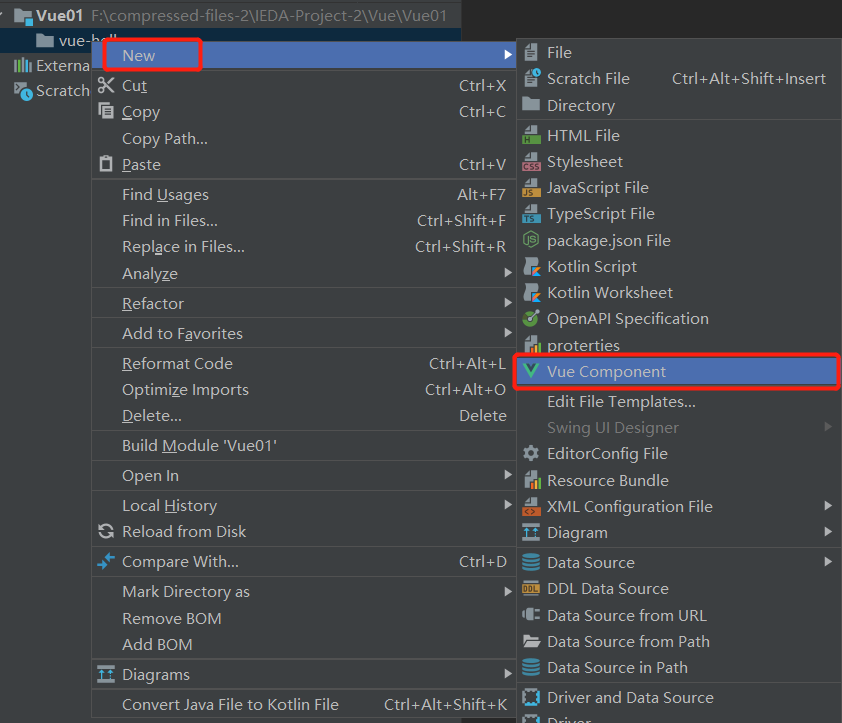842x723 pixels.
Task: Click the Stylesheet CSS icon
Action: pyautogui.click(x=532, y=161)
